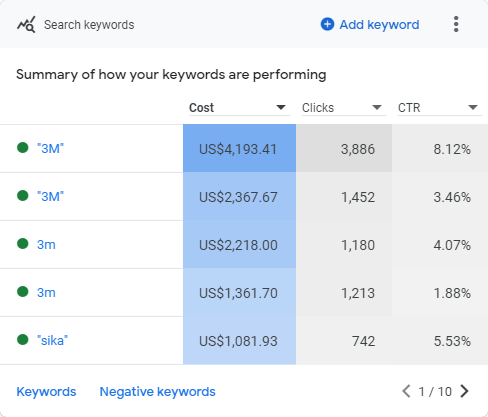Open the "sika" keyword link

52,341
